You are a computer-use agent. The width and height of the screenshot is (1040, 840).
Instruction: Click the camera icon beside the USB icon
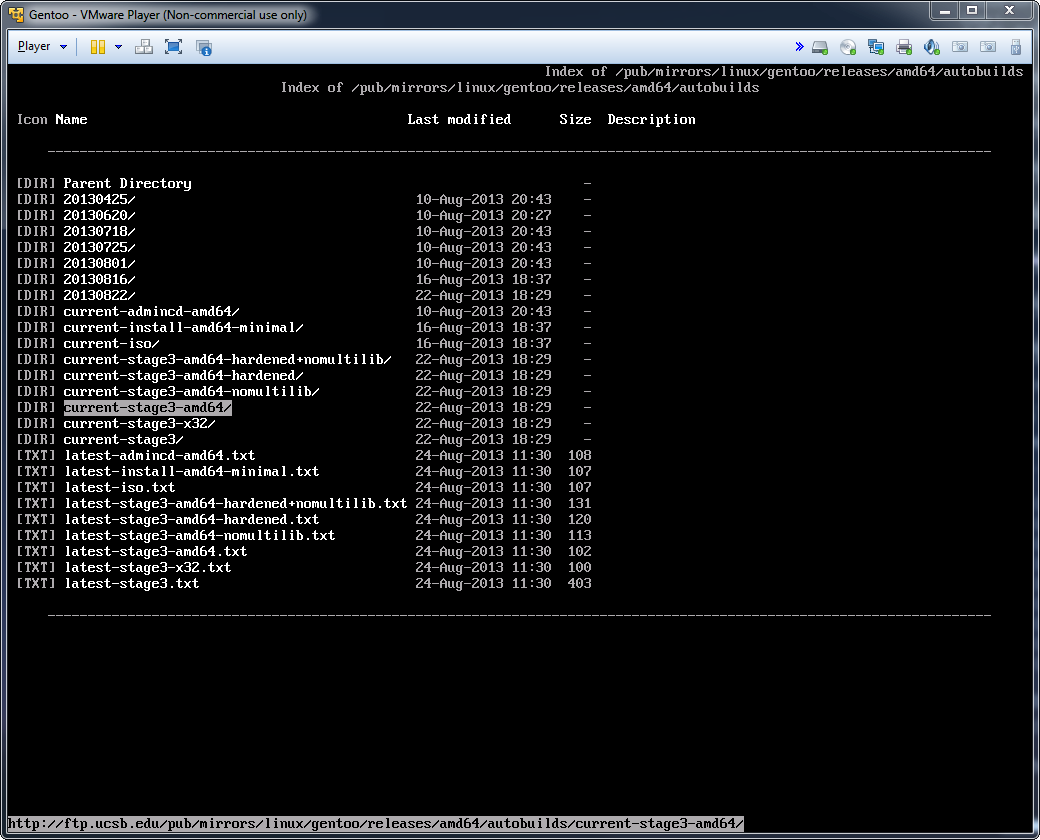[x=988, y=47]
